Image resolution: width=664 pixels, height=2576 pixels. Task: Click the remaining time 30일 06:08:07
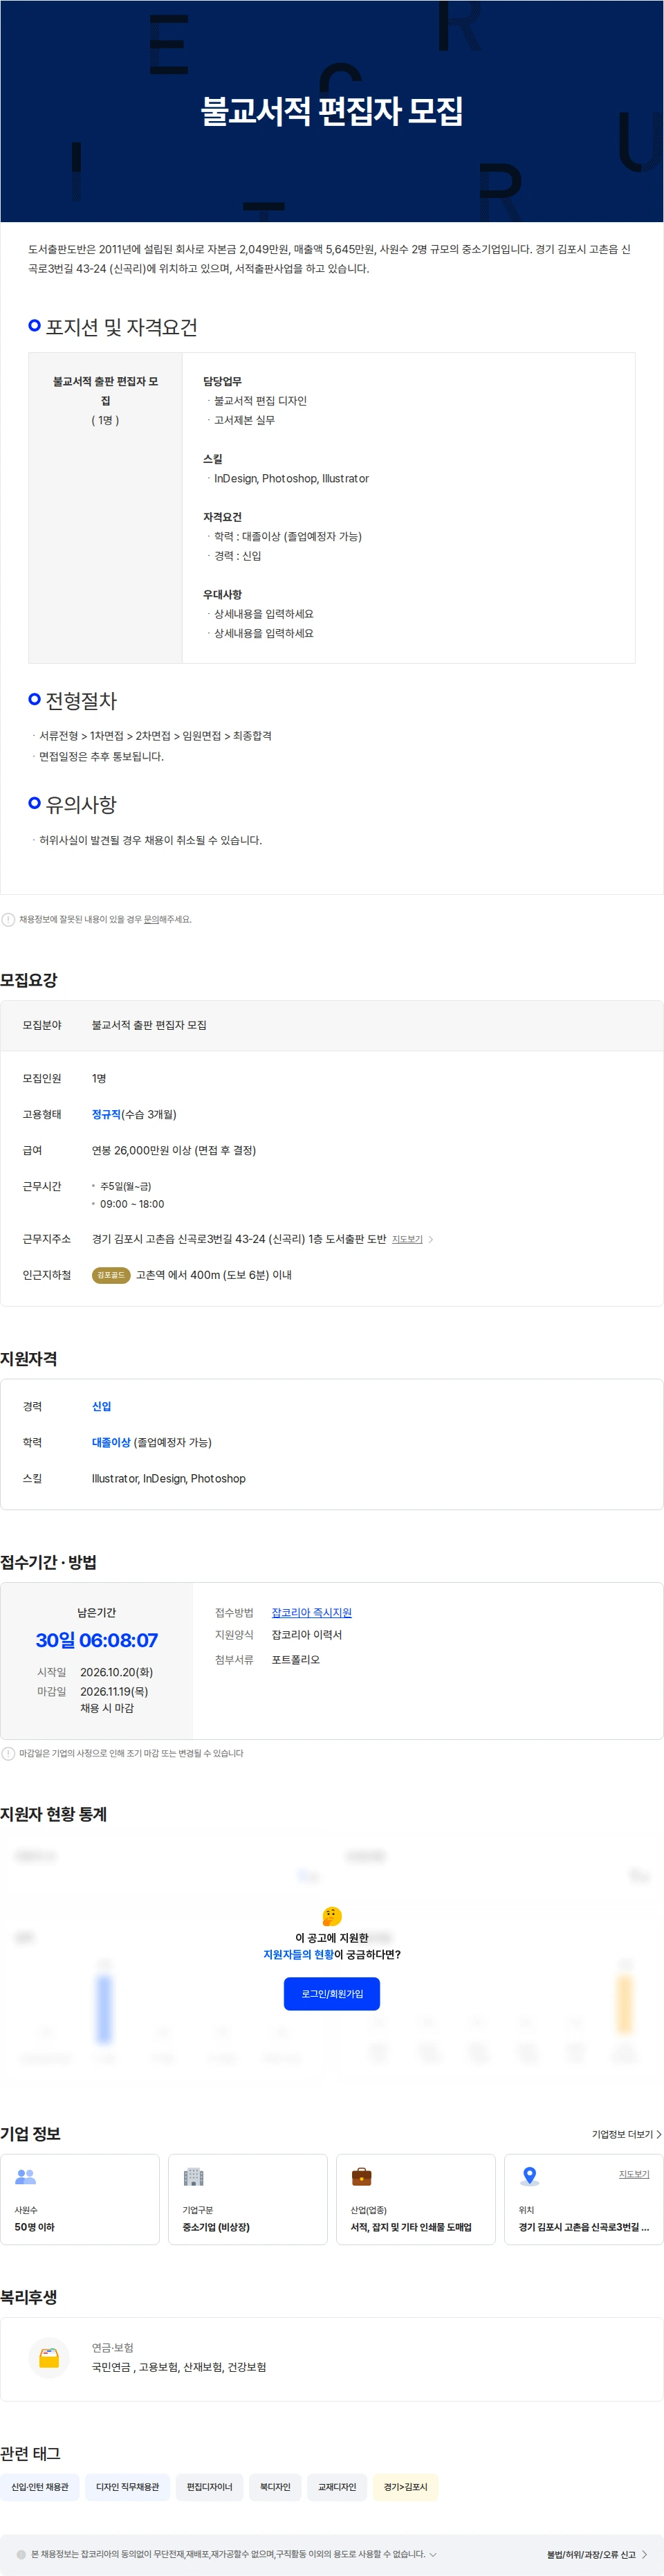coord(97,1640)
